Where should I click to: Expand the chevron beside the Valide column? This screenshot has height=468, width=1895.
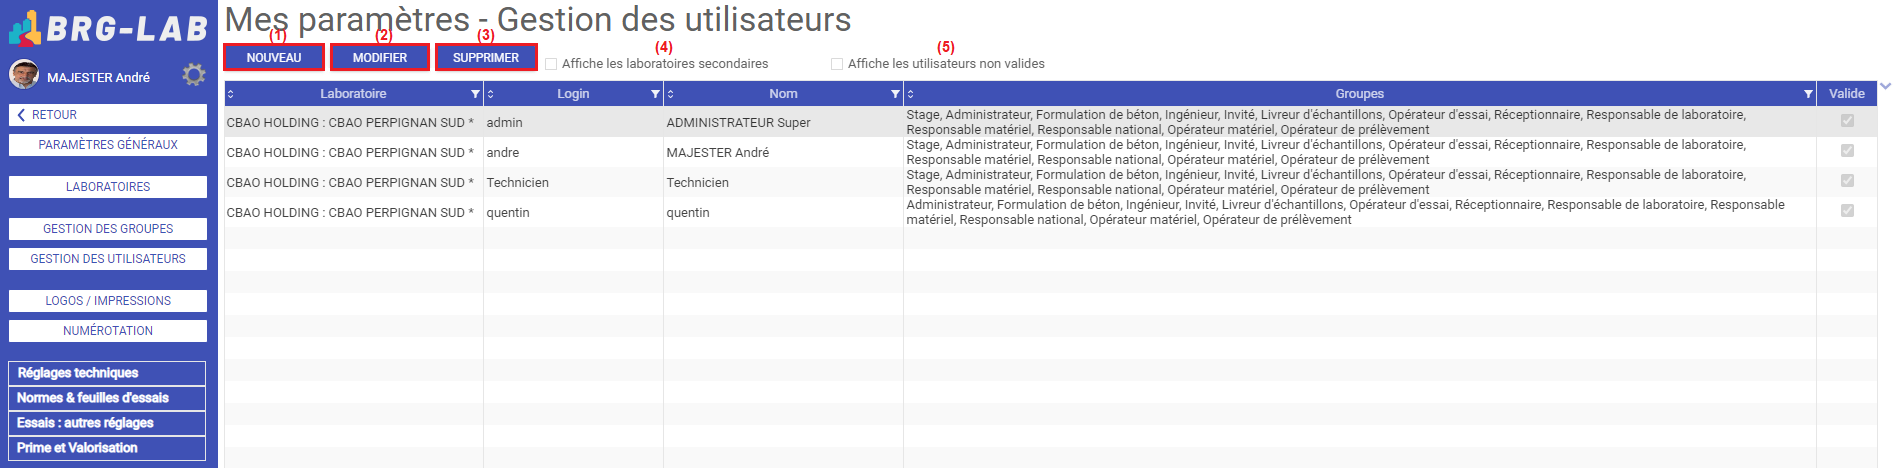point(1885,87)
